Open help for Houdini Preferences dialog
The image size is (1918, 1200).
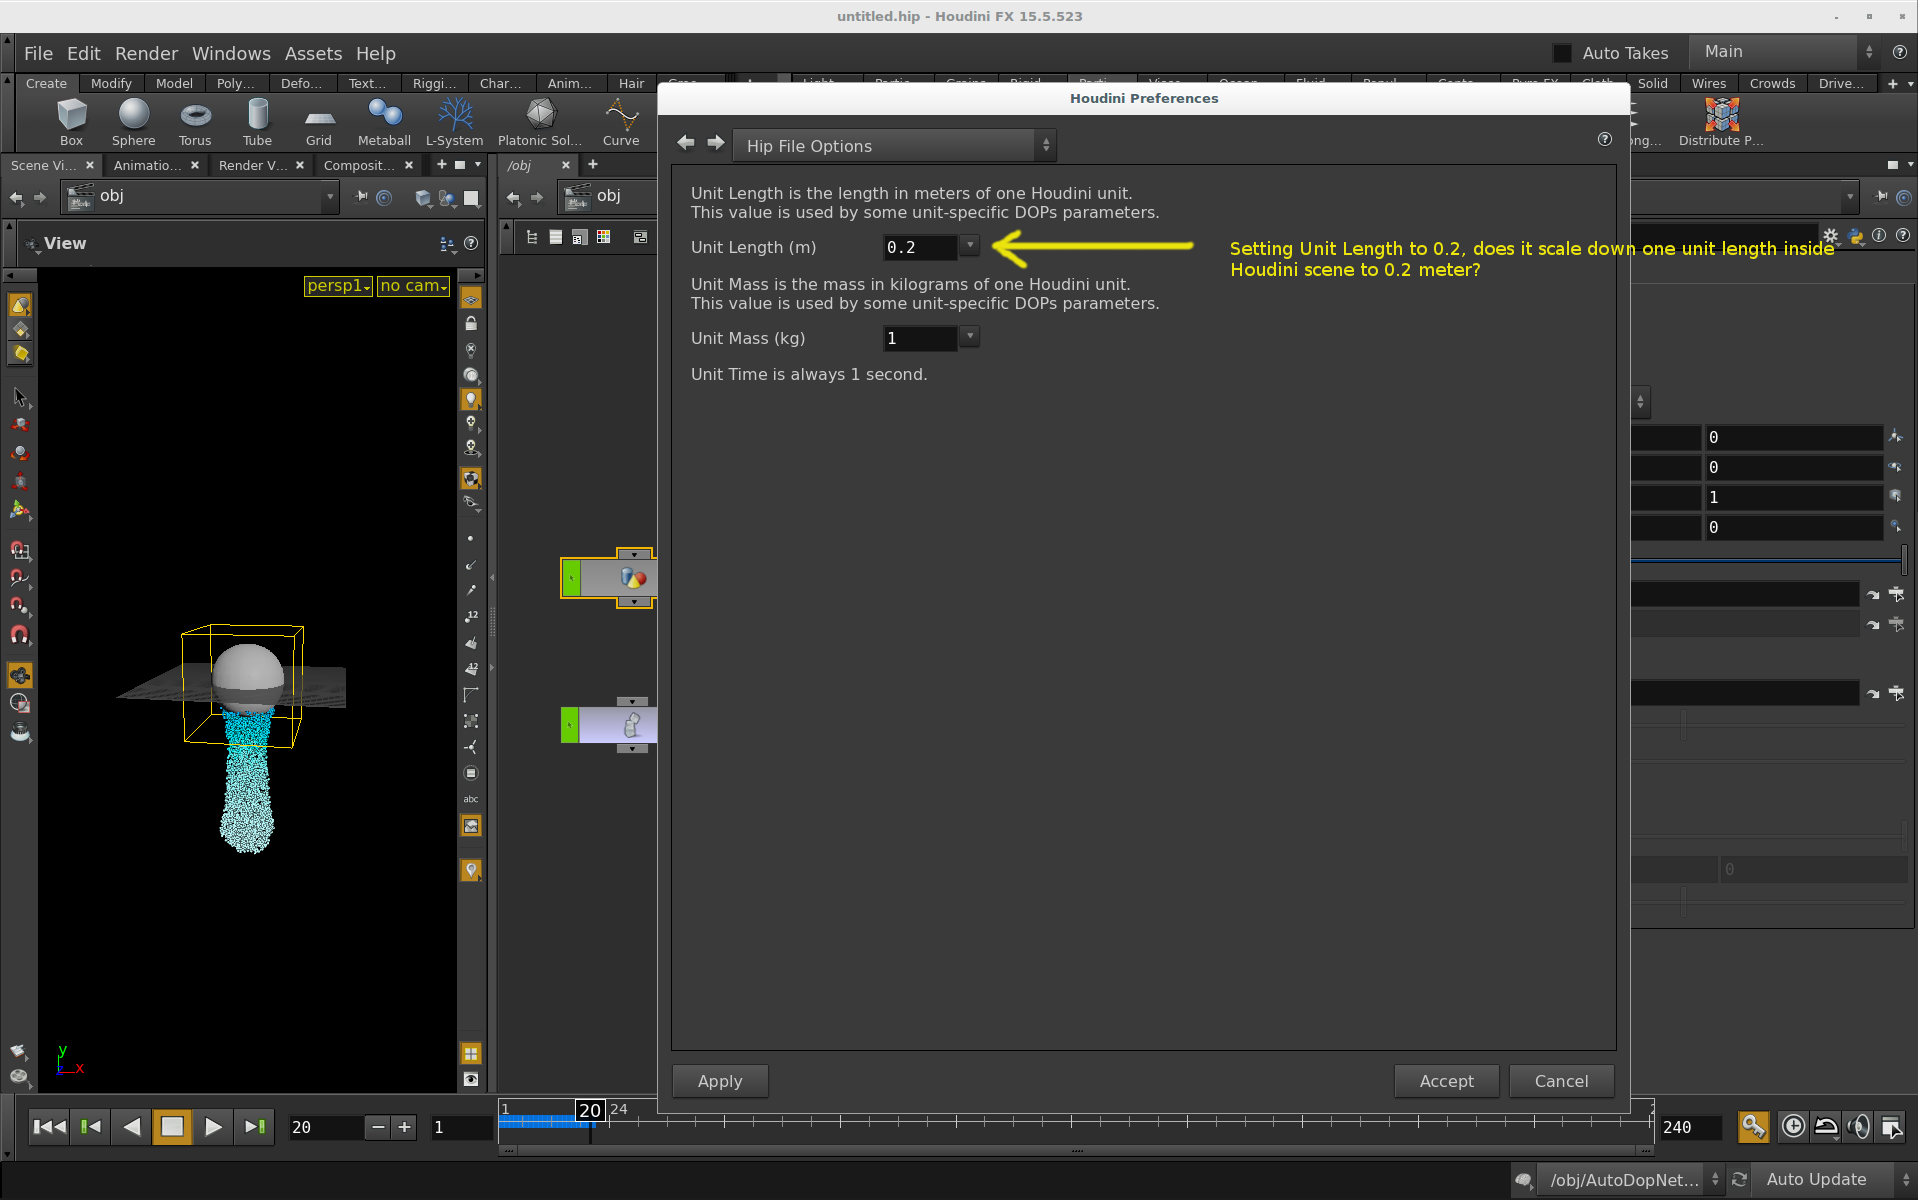tap(1605, 140)
